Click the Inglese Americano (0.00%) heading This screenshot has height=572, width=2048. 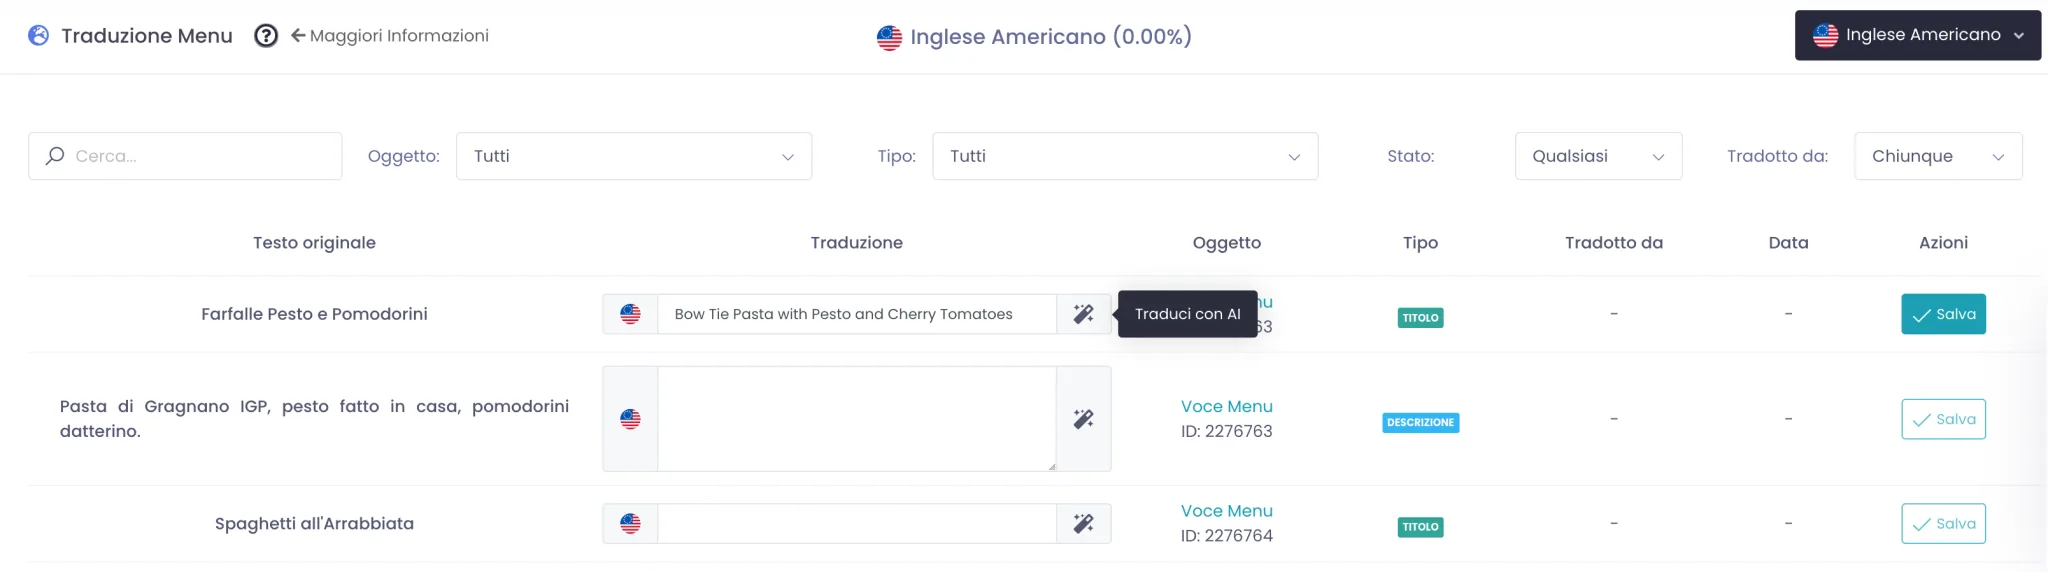coord(1051,37)
